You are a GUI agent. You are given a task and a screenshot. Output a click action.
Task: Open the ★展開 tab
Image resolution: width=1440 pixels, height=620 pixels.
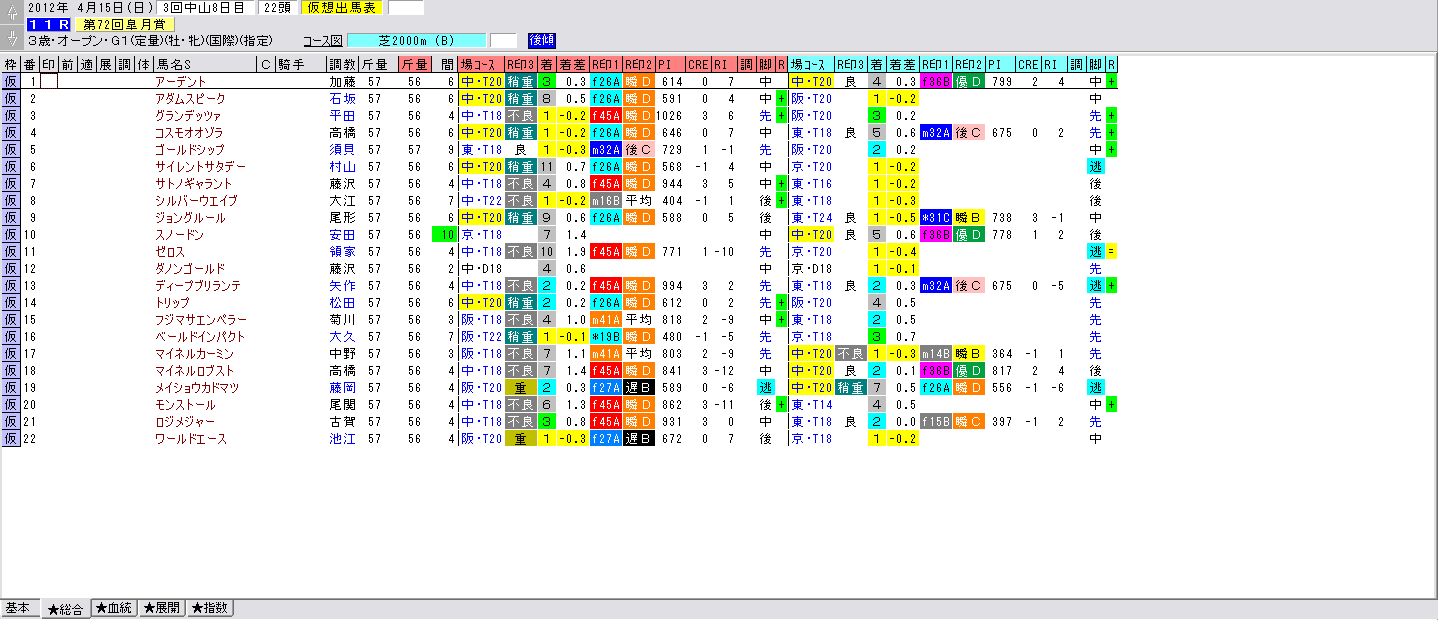162,608
